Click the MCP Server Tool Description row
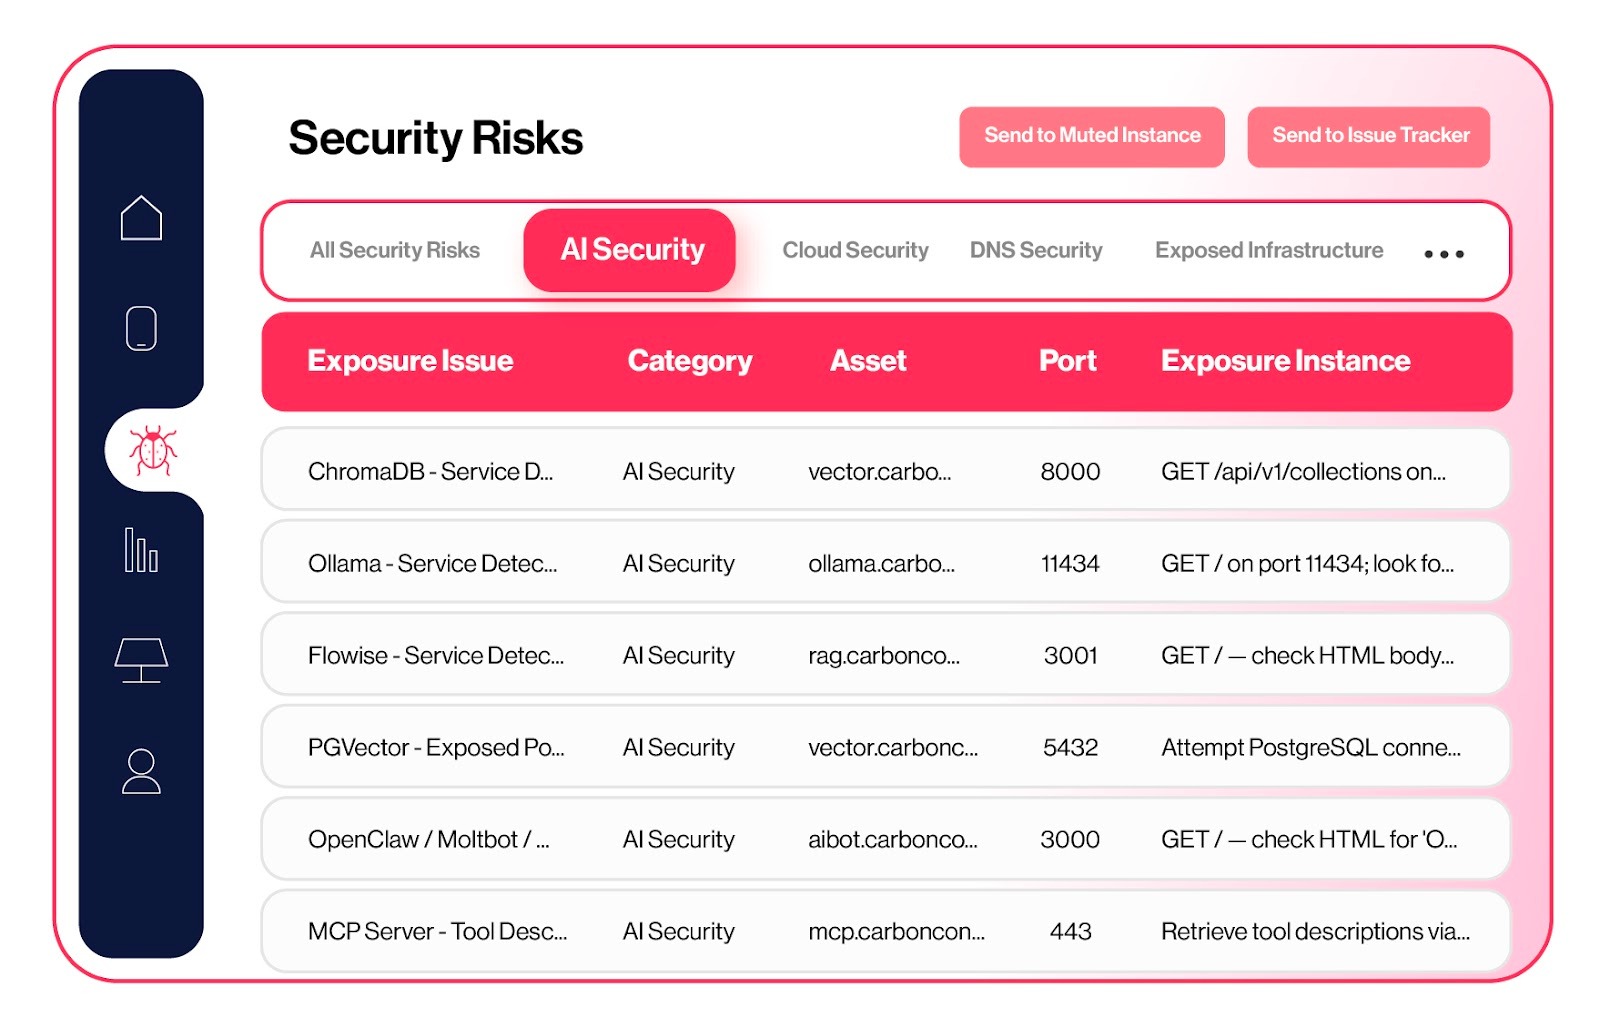The width and height of the screenshot is (1600, 1028). click(437, 932)
